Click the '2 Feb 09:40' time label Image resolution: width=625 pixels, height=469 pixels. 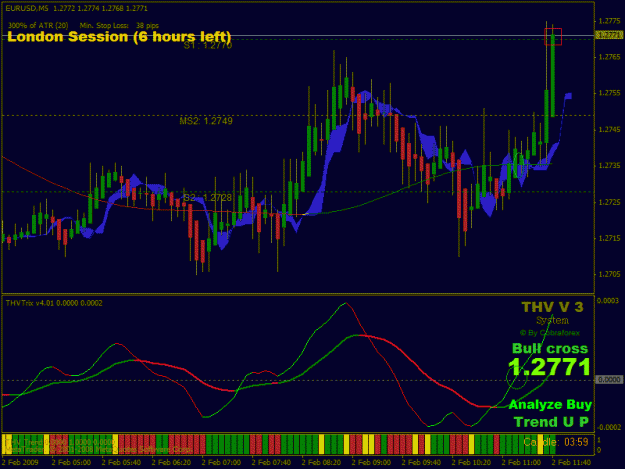(421, 463)
